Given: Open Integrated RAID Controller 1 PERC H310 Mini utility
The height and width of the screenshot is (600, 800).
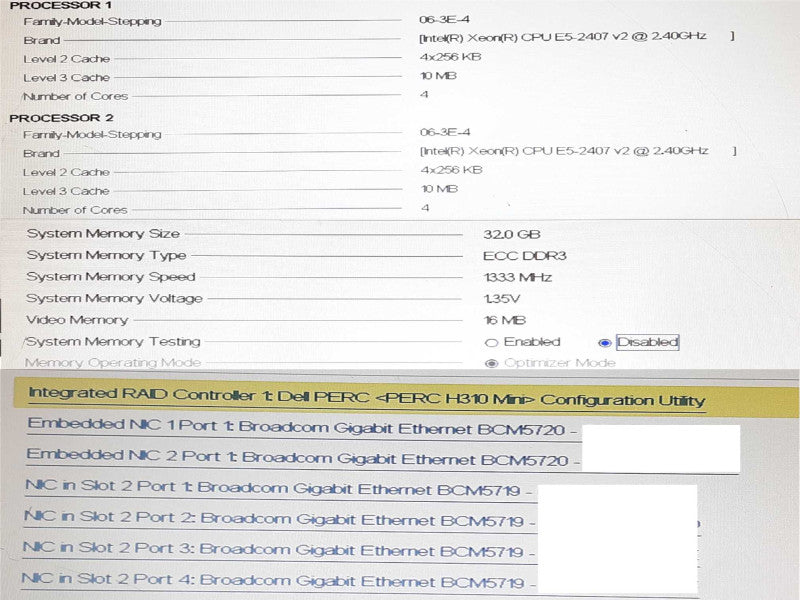Looking at the screenshot, I should (366, 397).
